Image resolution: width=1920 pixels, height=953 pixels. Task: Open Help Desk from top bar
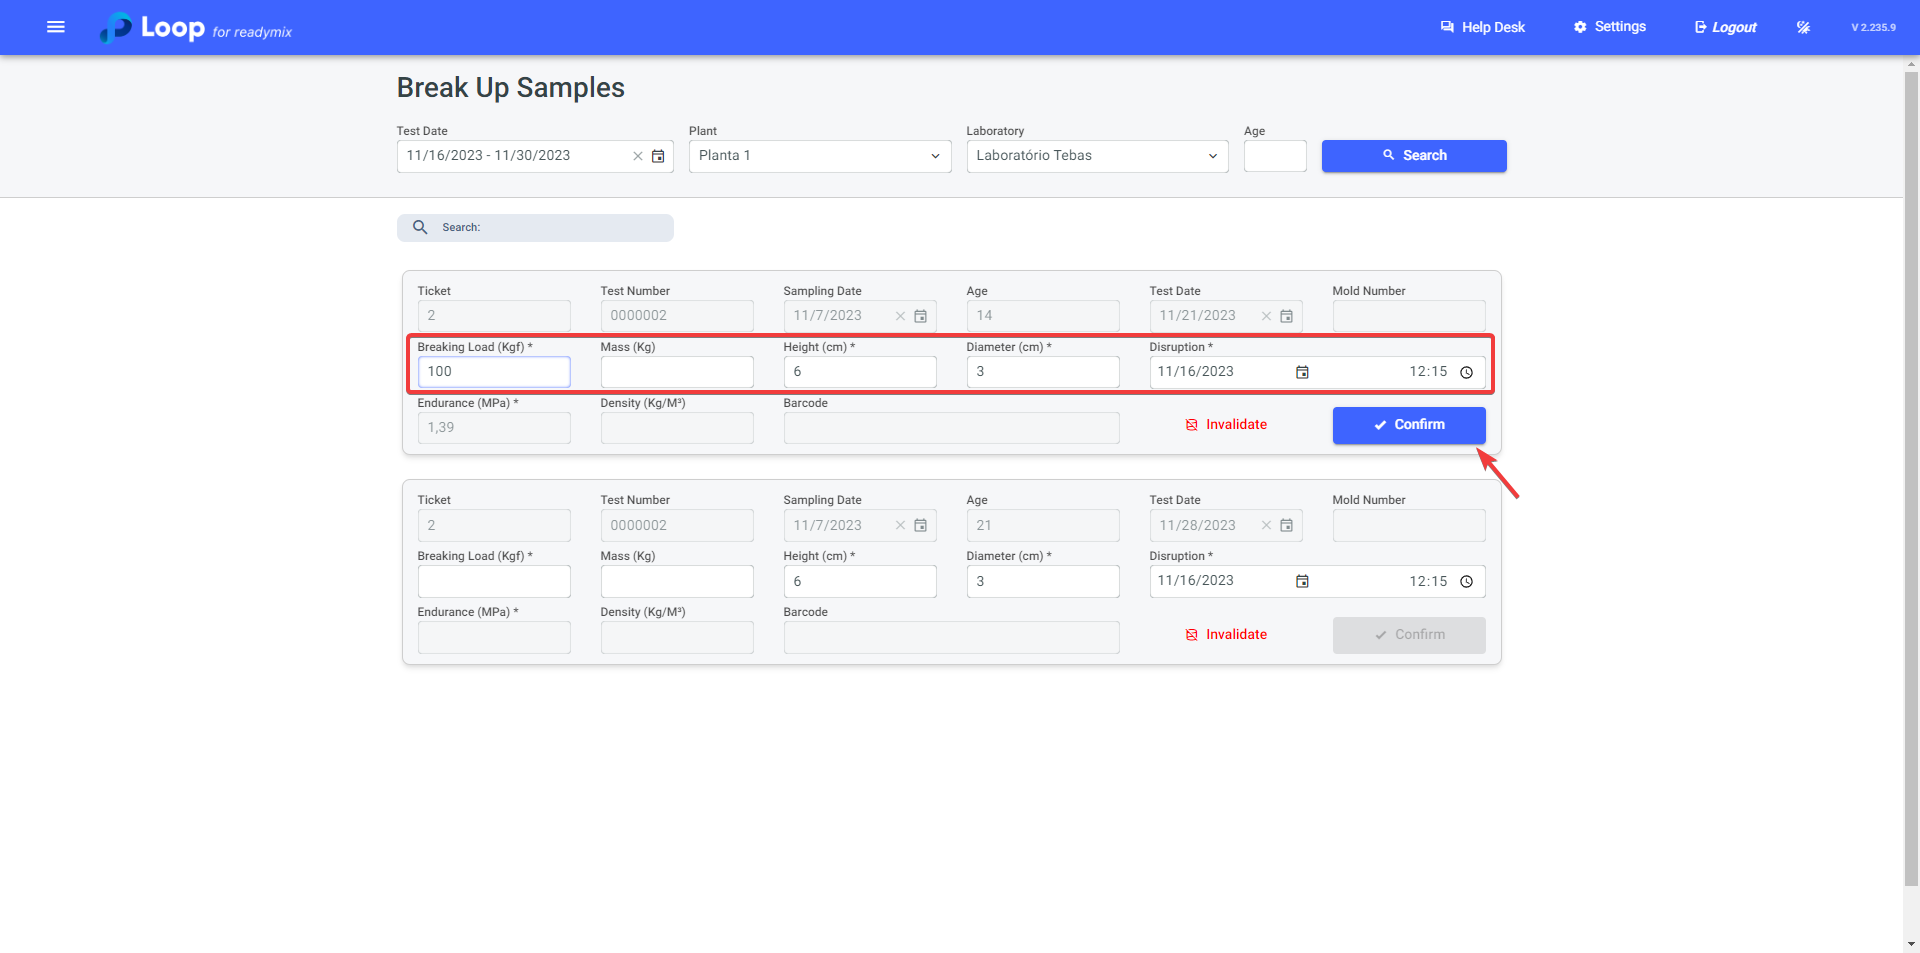click(x=1482, y=27)
